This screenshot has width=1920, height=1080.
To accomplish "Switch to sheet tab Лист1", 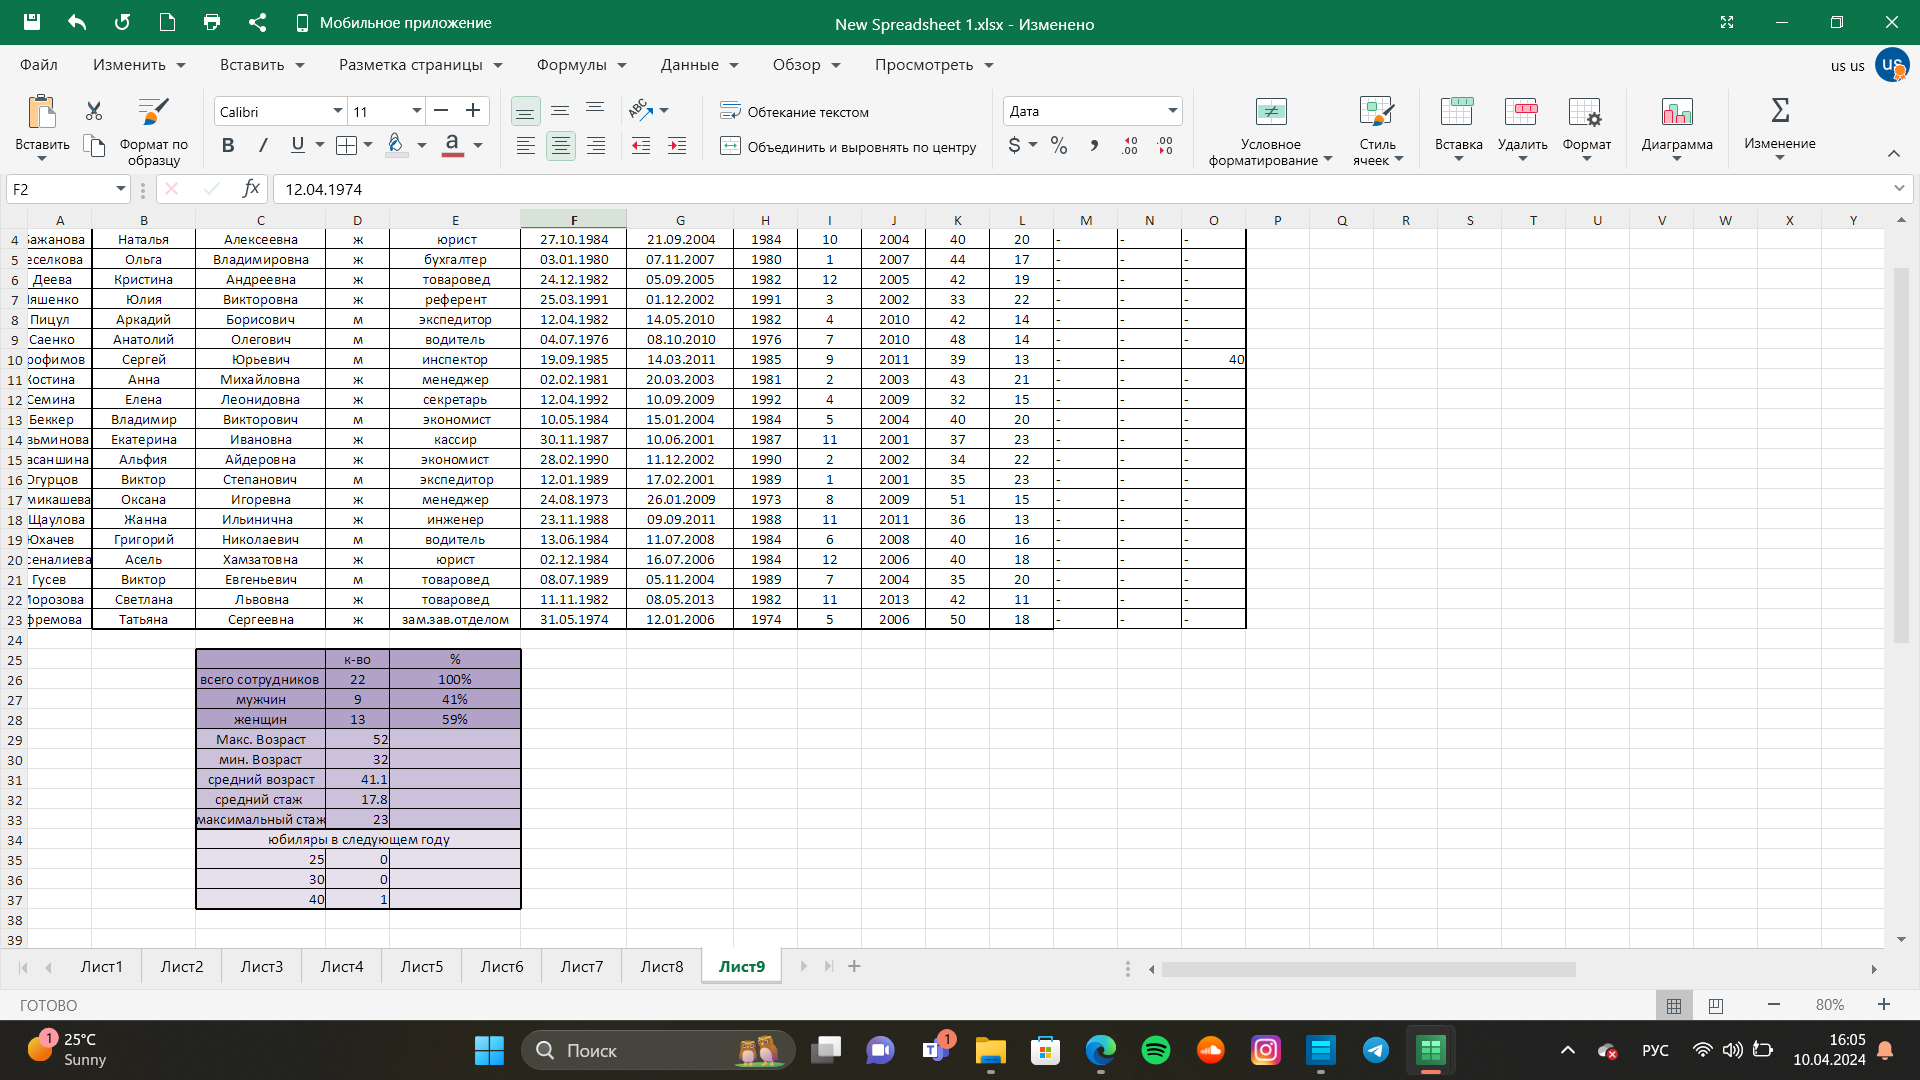I will 102,966.
